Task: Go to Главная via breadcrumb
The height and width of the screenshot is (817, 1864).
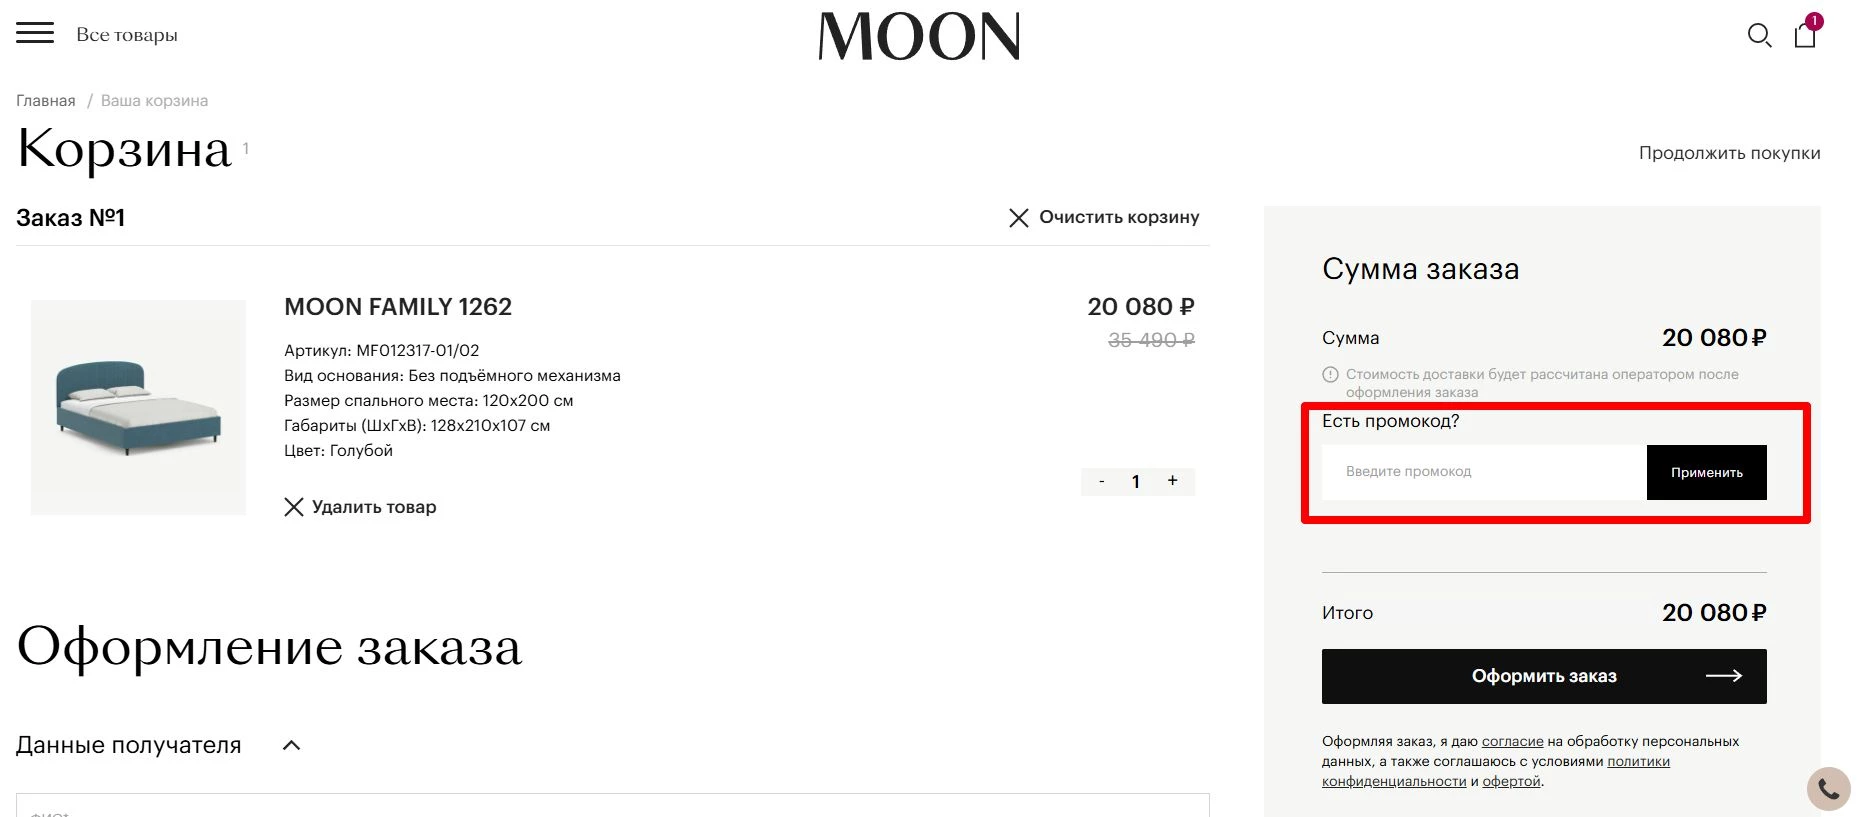Action: pos(45,100)
